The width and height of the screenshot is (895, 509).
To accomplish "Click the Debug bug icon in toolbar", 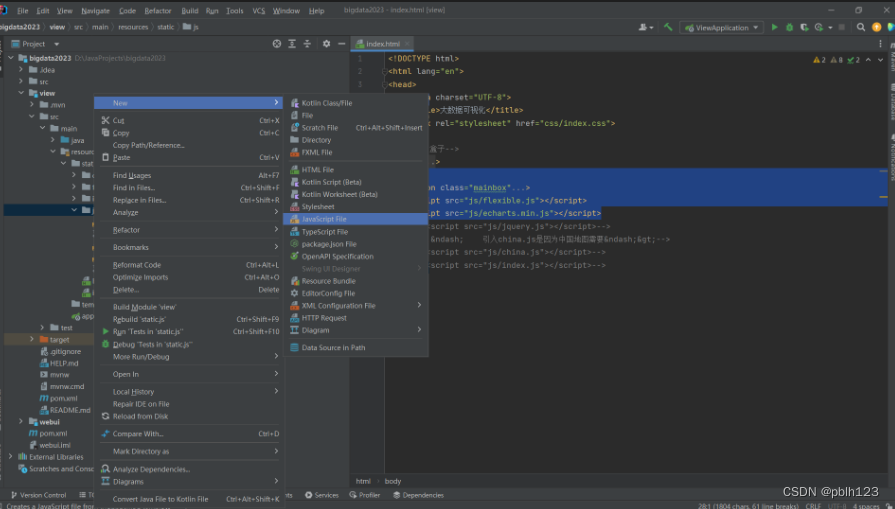I will point(789,27).
